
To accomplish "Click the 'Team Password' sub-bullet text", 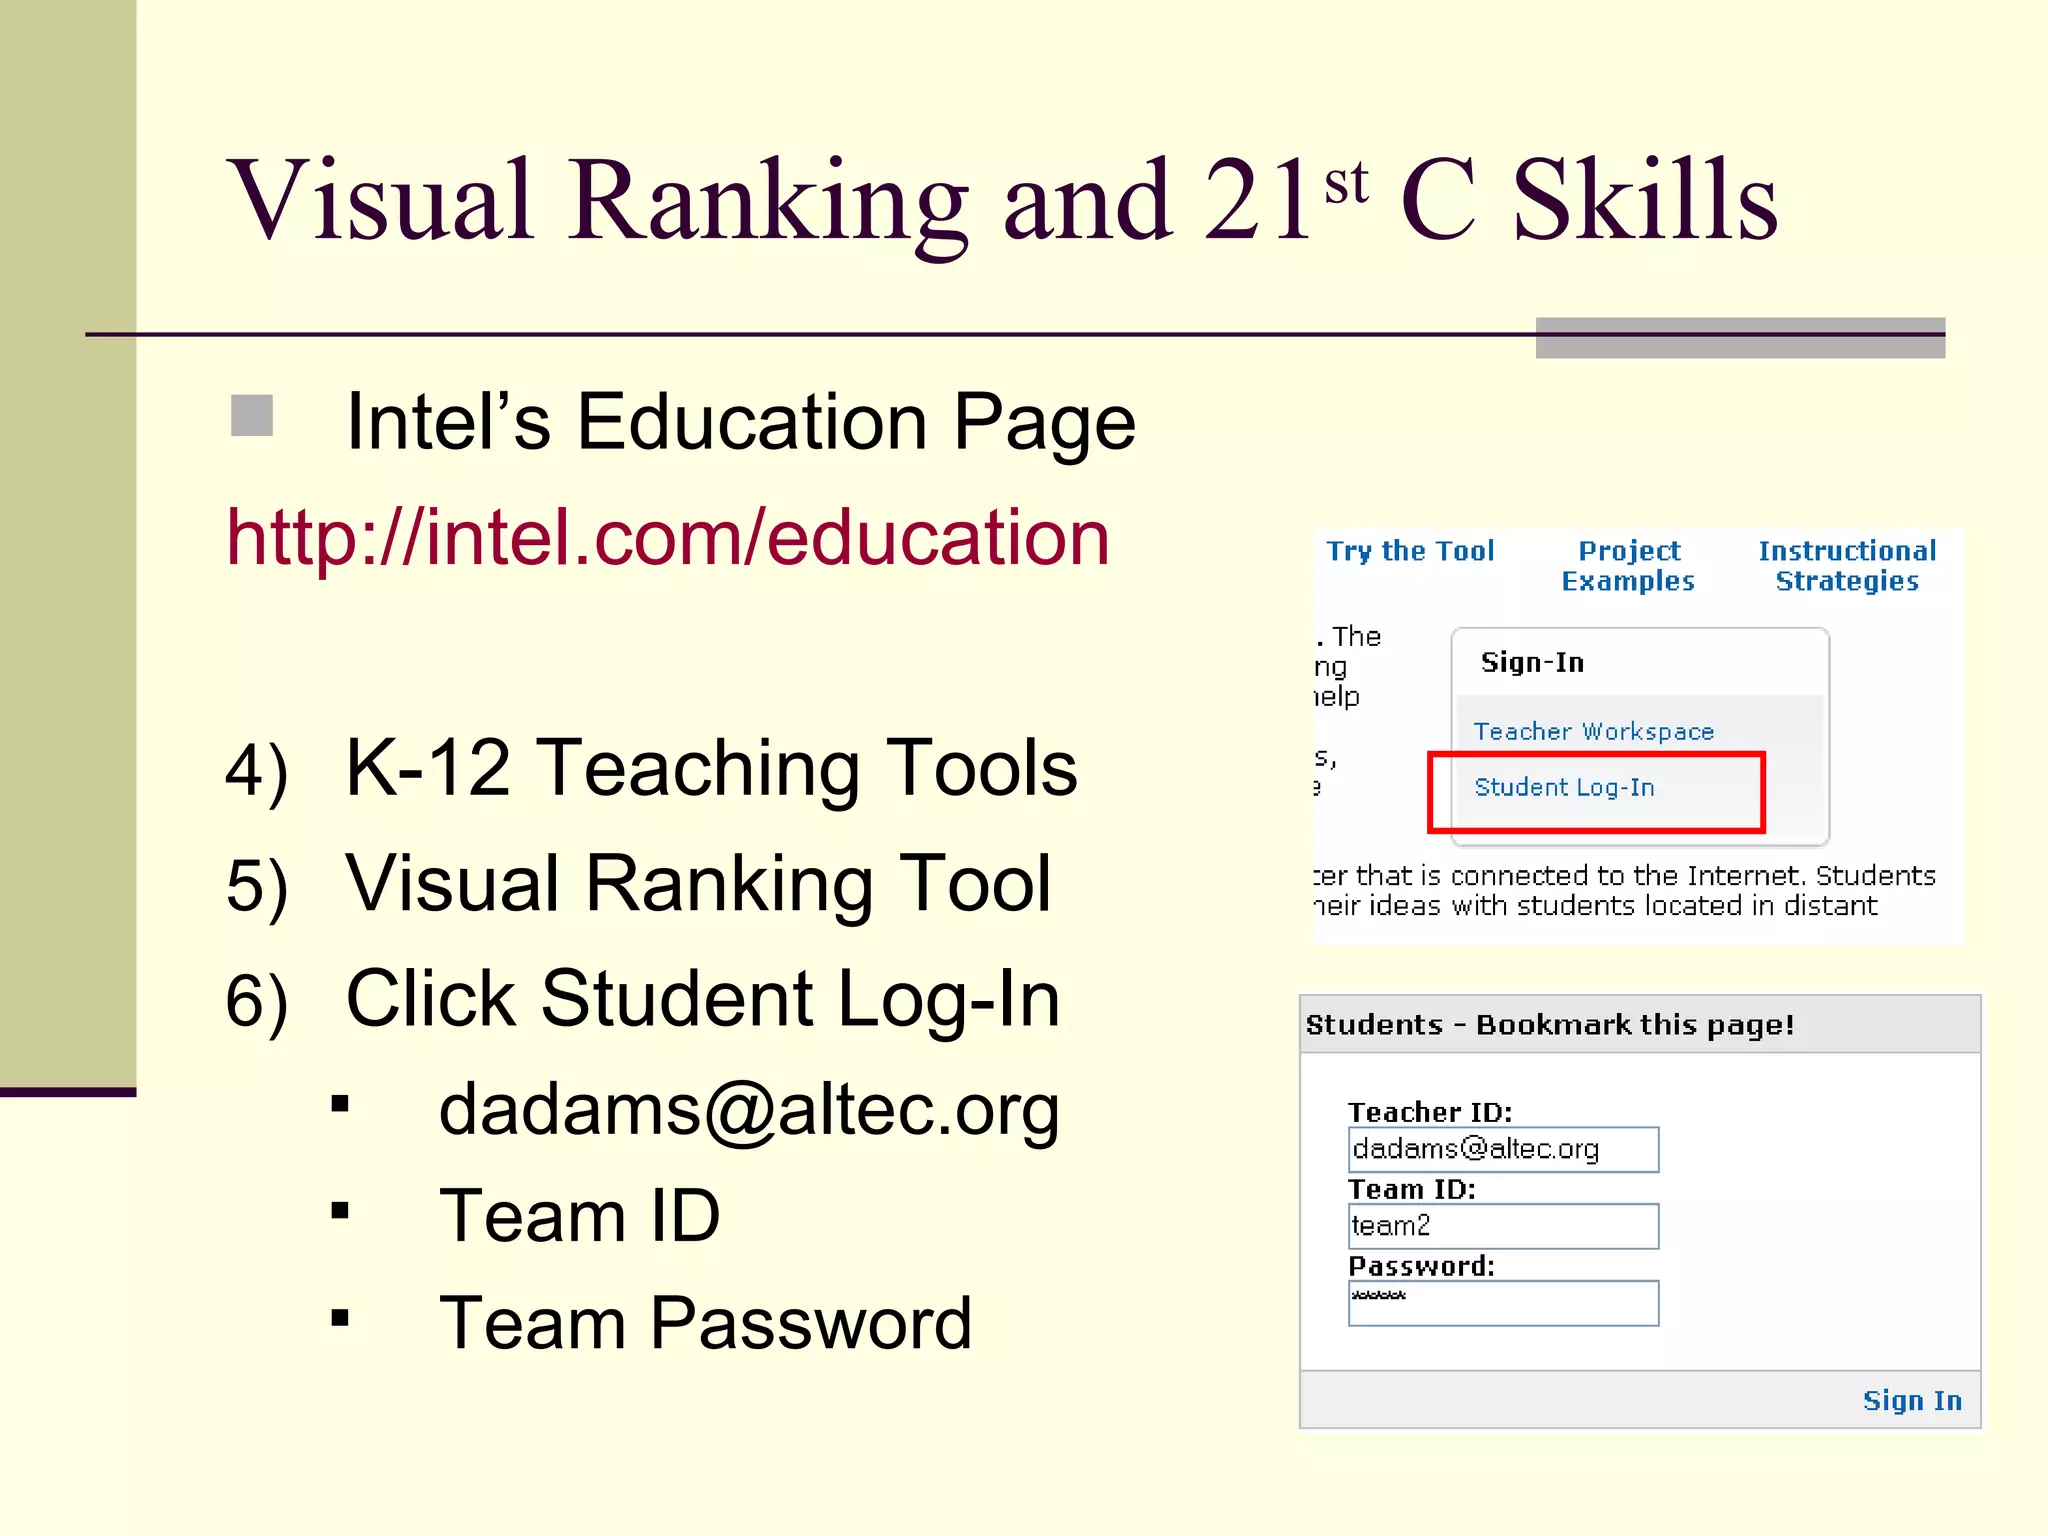I will click(x=705, y=1323).
